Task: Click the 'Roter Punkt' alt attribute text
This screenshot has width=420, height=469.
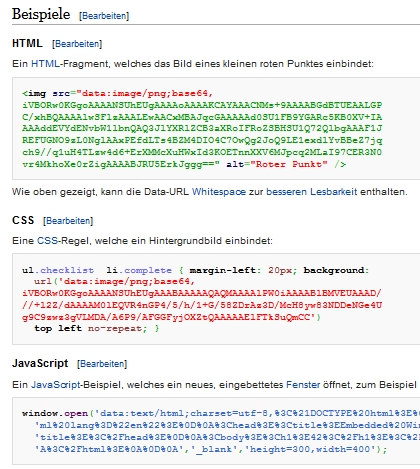Action: (x=289, y=164)
